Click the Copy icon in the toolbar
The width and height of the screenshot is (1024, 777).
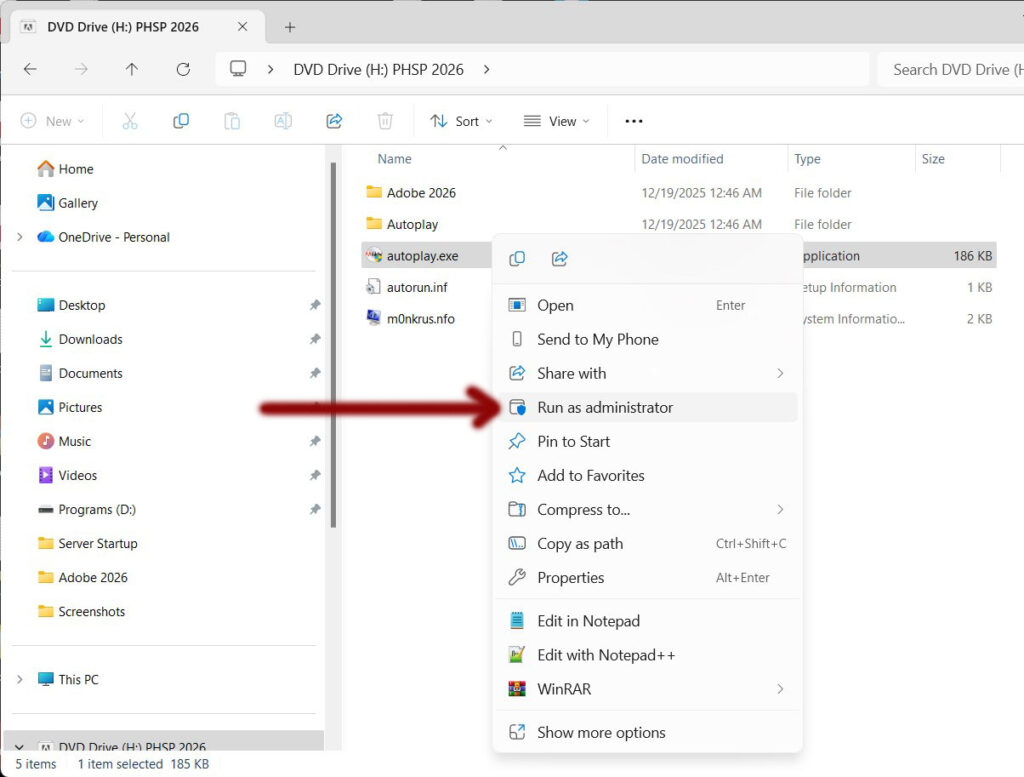point(181,121)
